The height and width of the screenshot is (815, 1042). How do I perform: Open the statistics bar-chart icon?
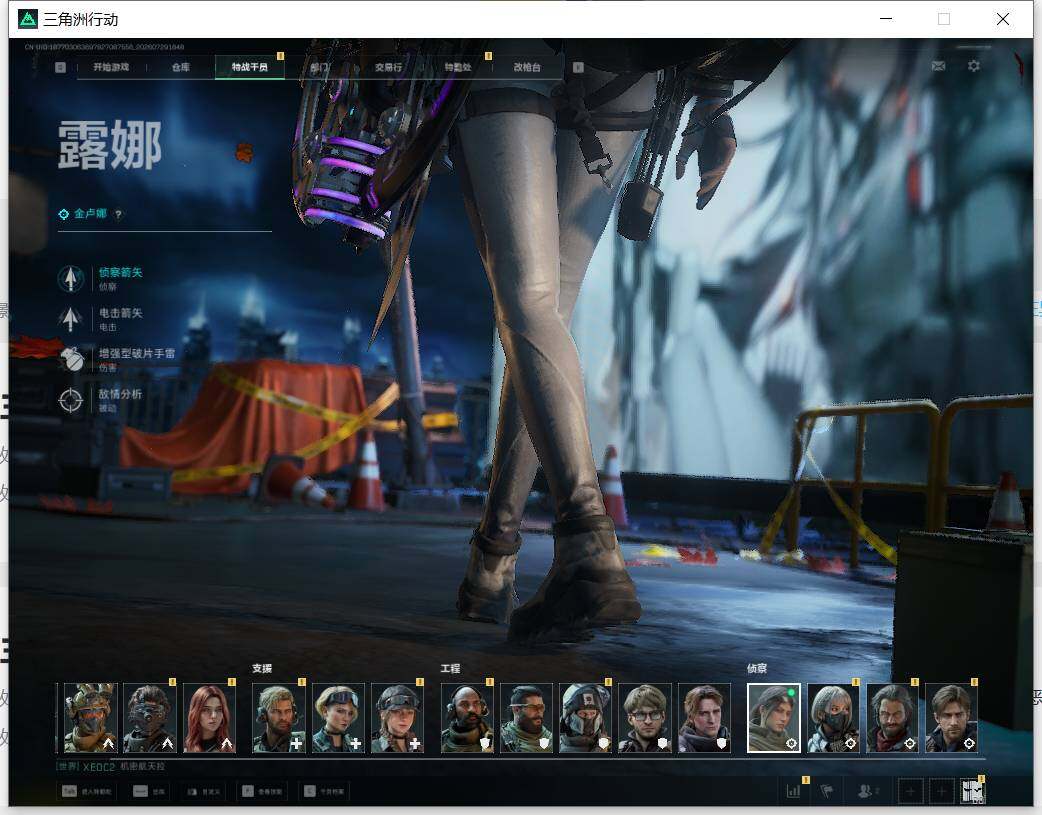pyautogui.click(x=793, y=790)
